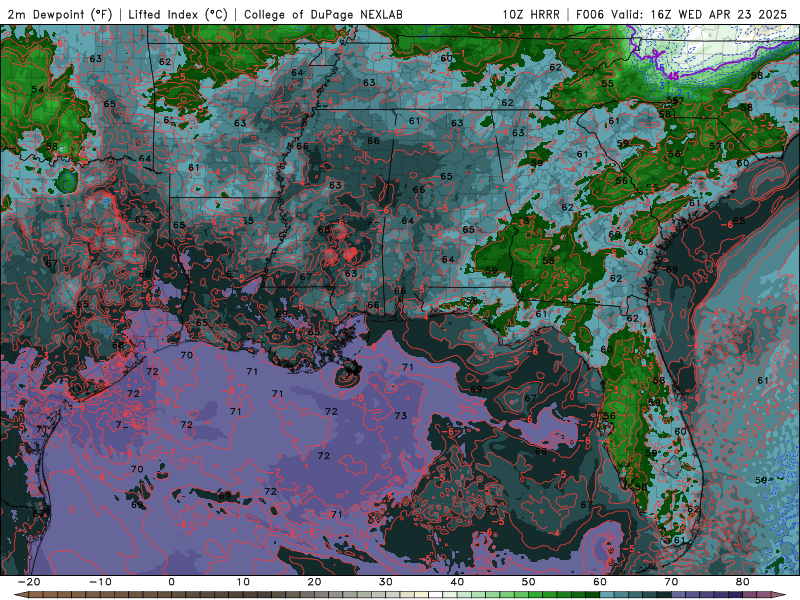Click the 80 label on the color scale
This screenshot has width=800, height=600.
coord(743,582)
